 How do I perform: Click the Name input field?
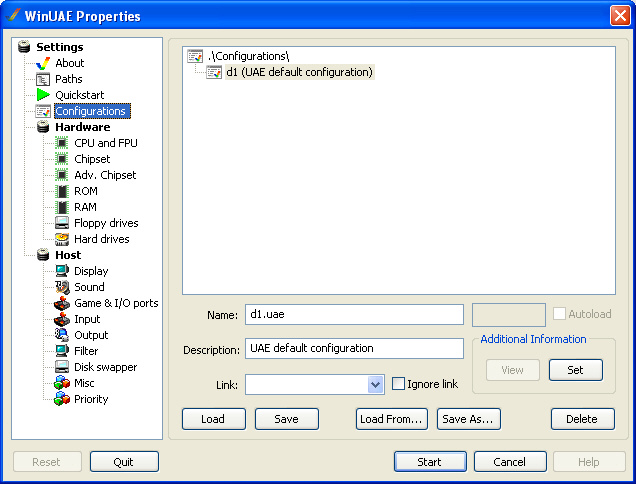(354, 314)
